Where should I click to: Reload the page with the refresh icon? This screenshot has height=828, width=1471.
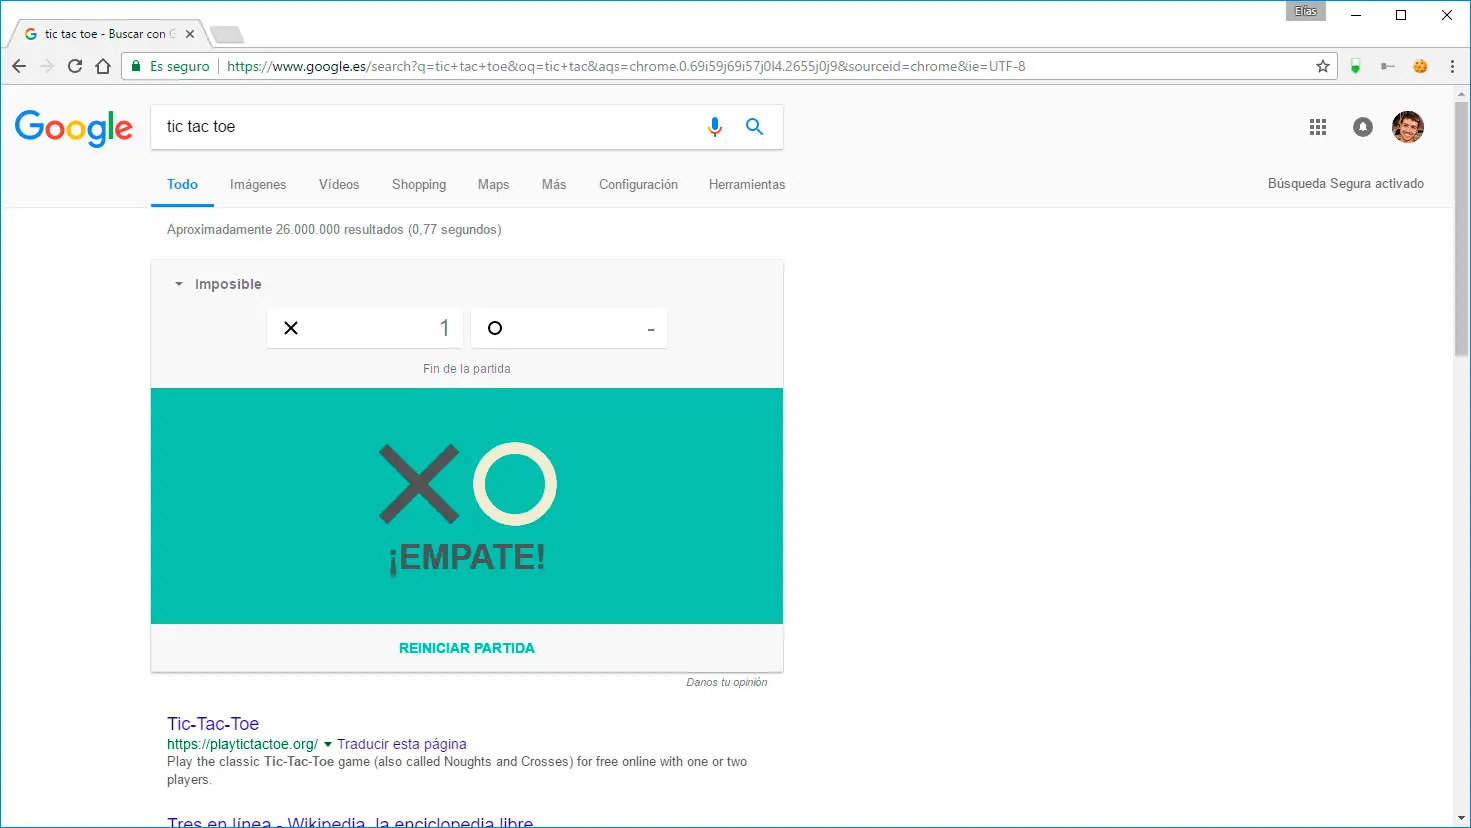pos(75,66)
